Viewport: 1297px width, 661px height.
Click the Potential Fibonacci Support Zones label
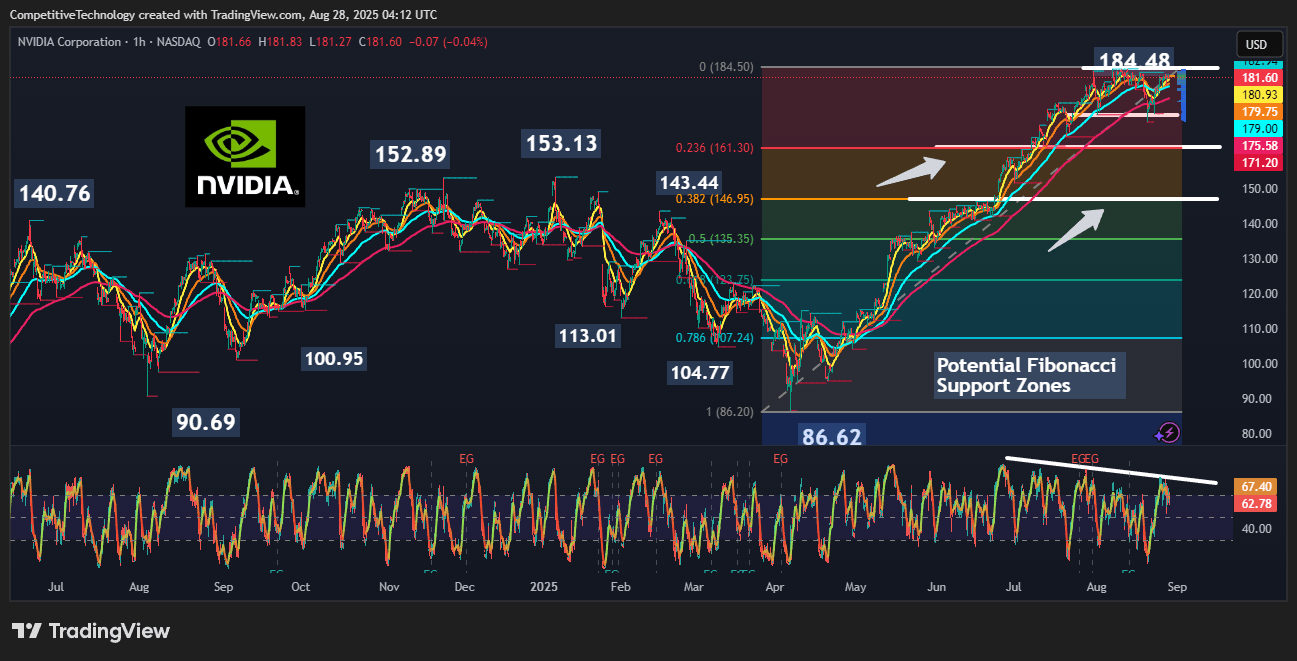(x=1028, y=375)
